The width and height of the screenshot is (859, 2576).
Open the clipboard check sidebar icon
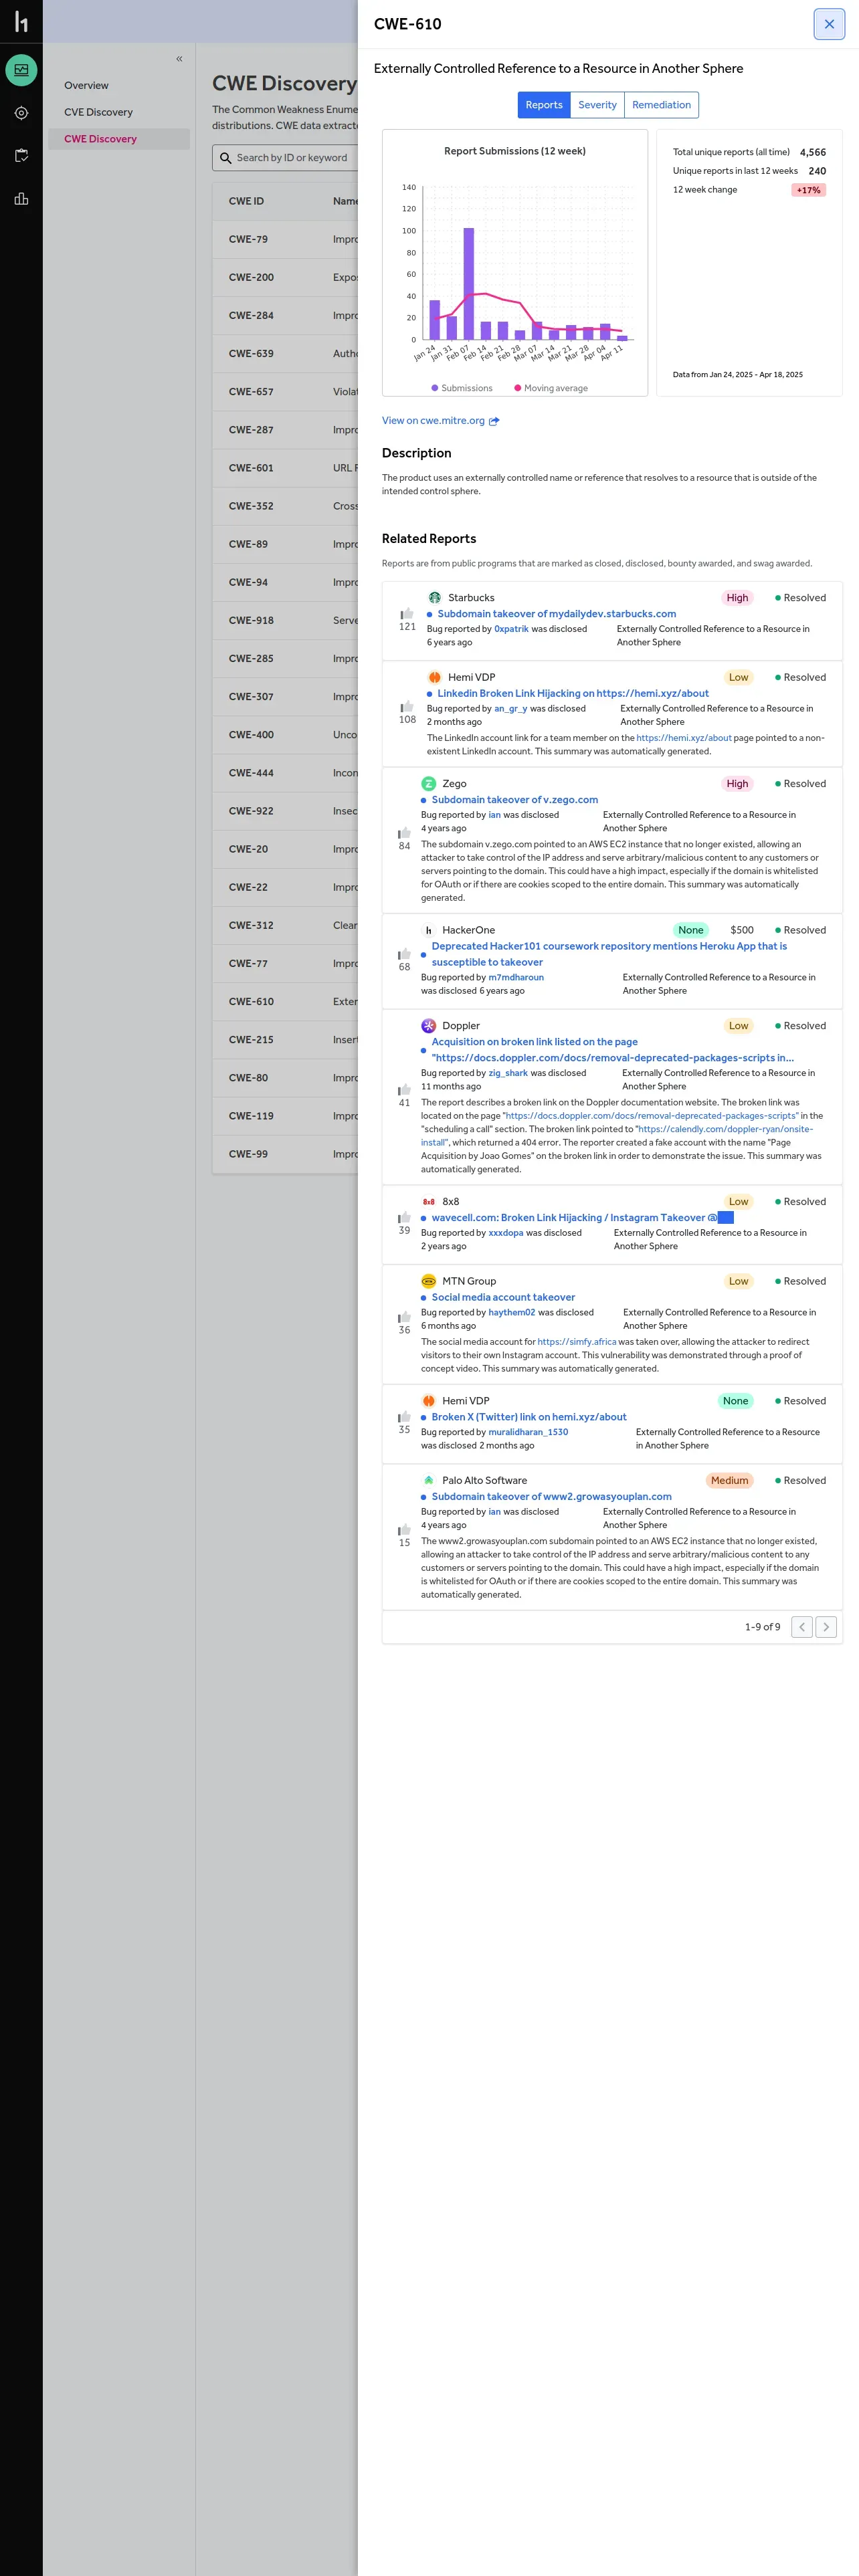(x=21, y=156)
